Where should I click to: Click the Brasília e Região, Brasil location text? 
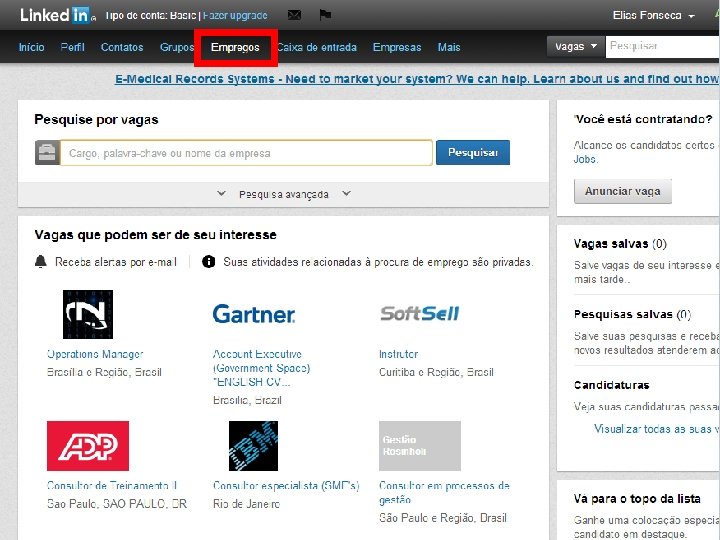[104, 372]
